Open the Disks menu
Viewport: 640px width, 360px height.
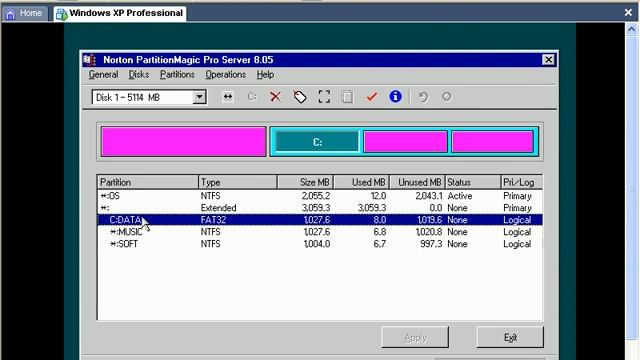[x=139, y=75]
